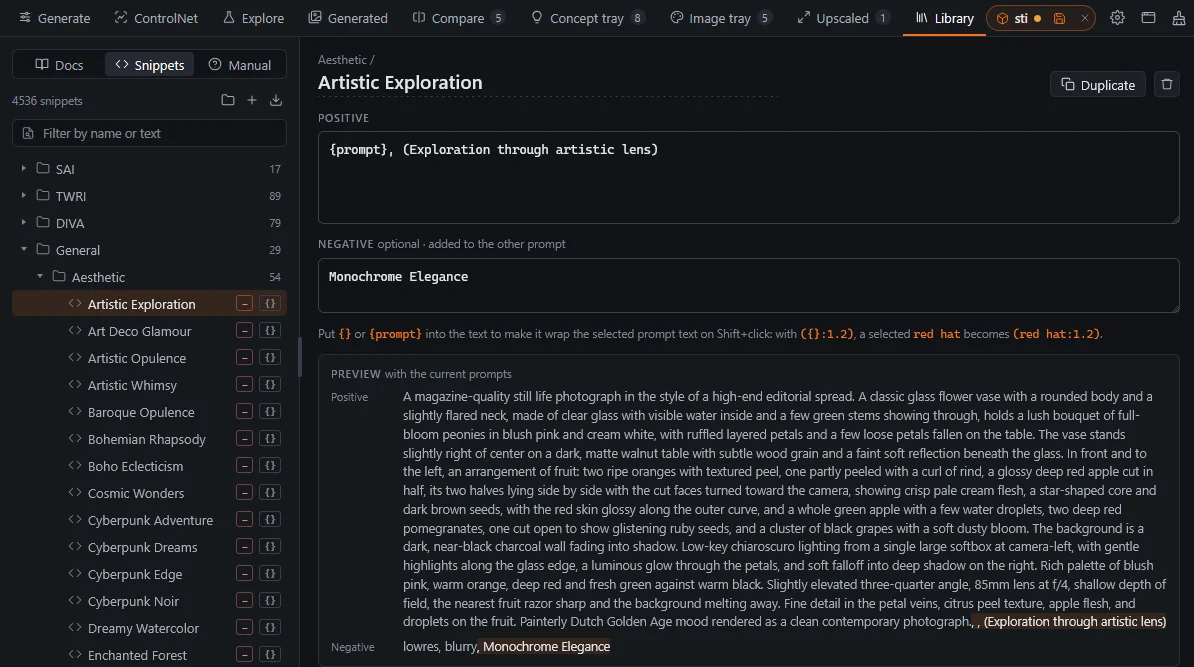Toggle the minus button on Cyberpunk Noir
This screenshot has height=667, width=1194.
click(x=244, y=601)
